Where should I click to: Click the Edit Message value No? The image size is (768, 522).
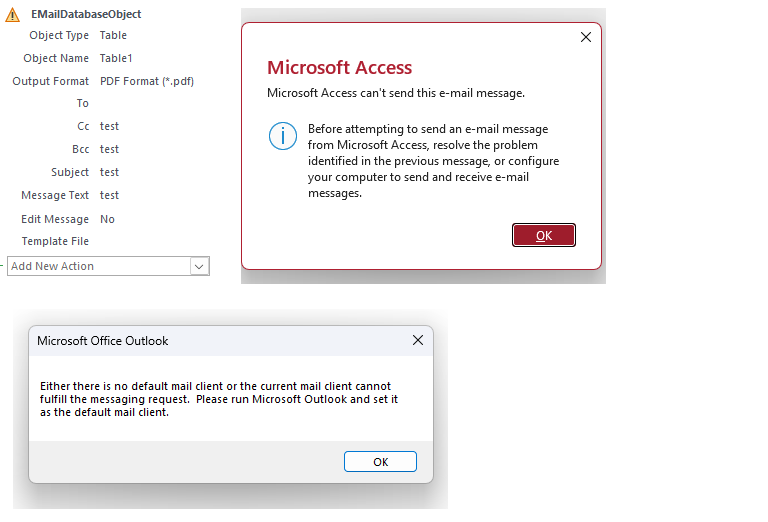(x=107, y=219)
